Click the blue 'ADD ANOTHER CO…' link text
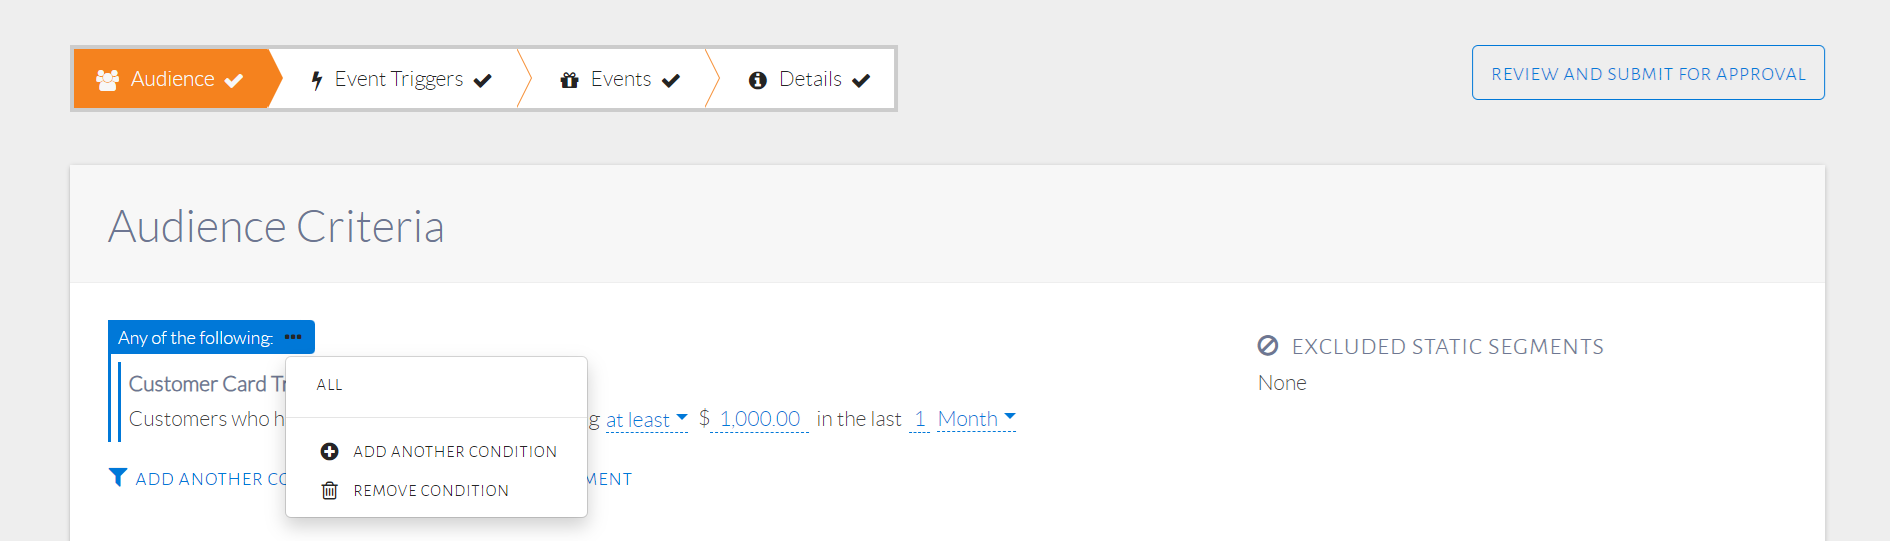The width and height of the screenshot is (1890, 541). click(211, 479)
